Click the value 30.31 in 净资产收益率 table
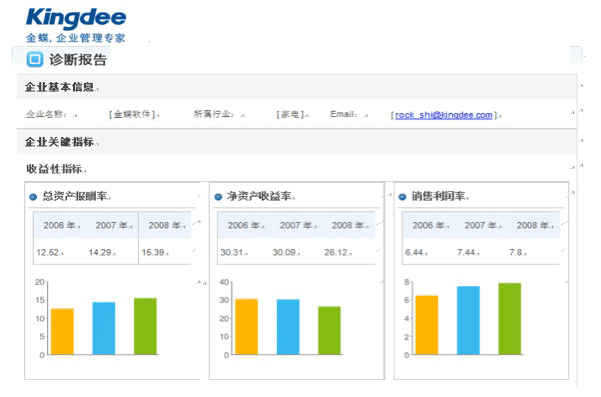The image size is (601, 397). pos(232,253)
